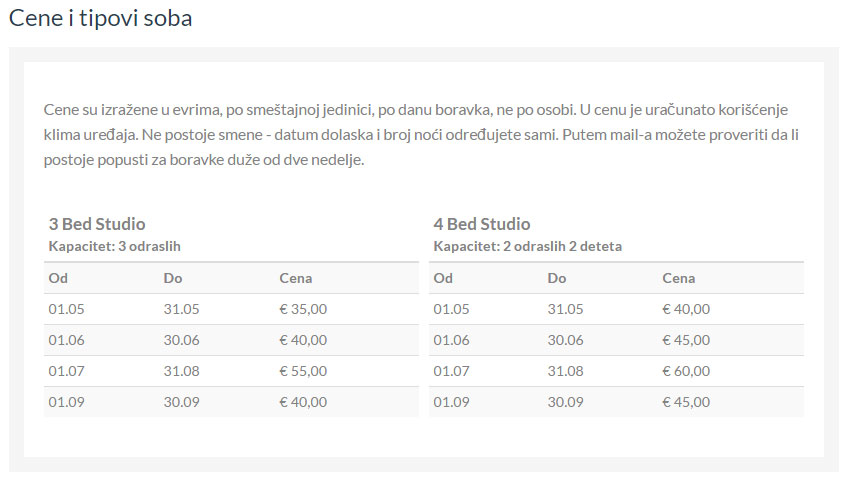Click the 01.05 start date in 3 Bed Studio table
849x482 pixels.
pyautogui.click(x=67, y=309)
